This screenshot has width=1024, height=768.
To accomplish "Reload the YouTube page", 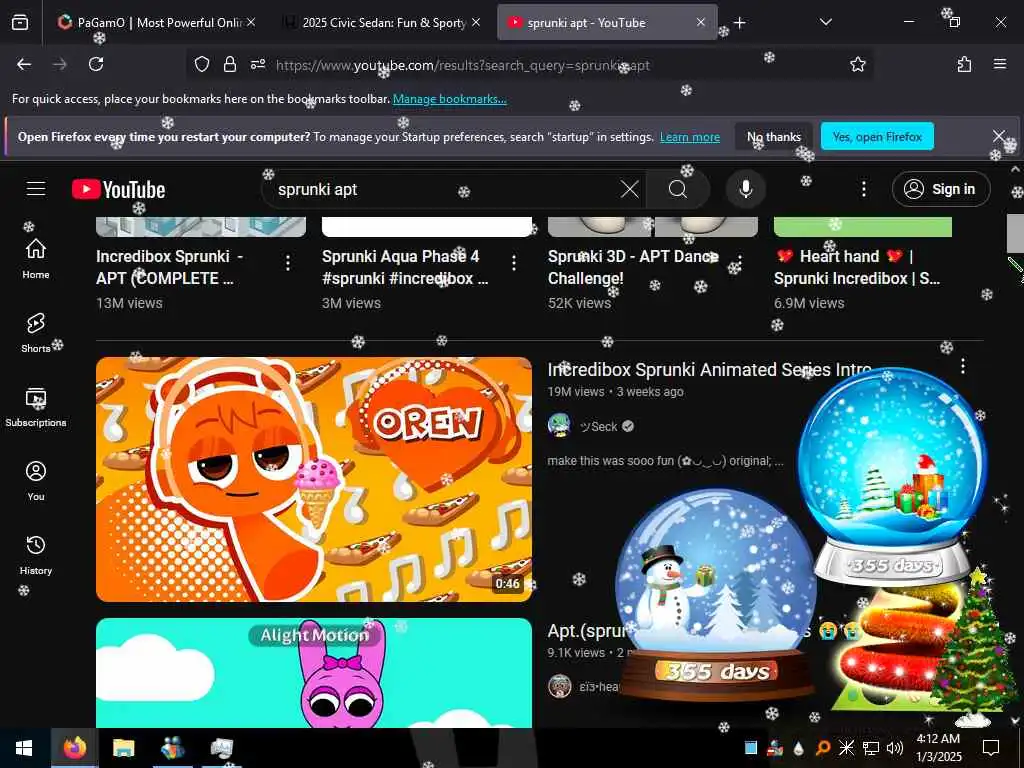I will pyautogui.click(x=96, y=64).
